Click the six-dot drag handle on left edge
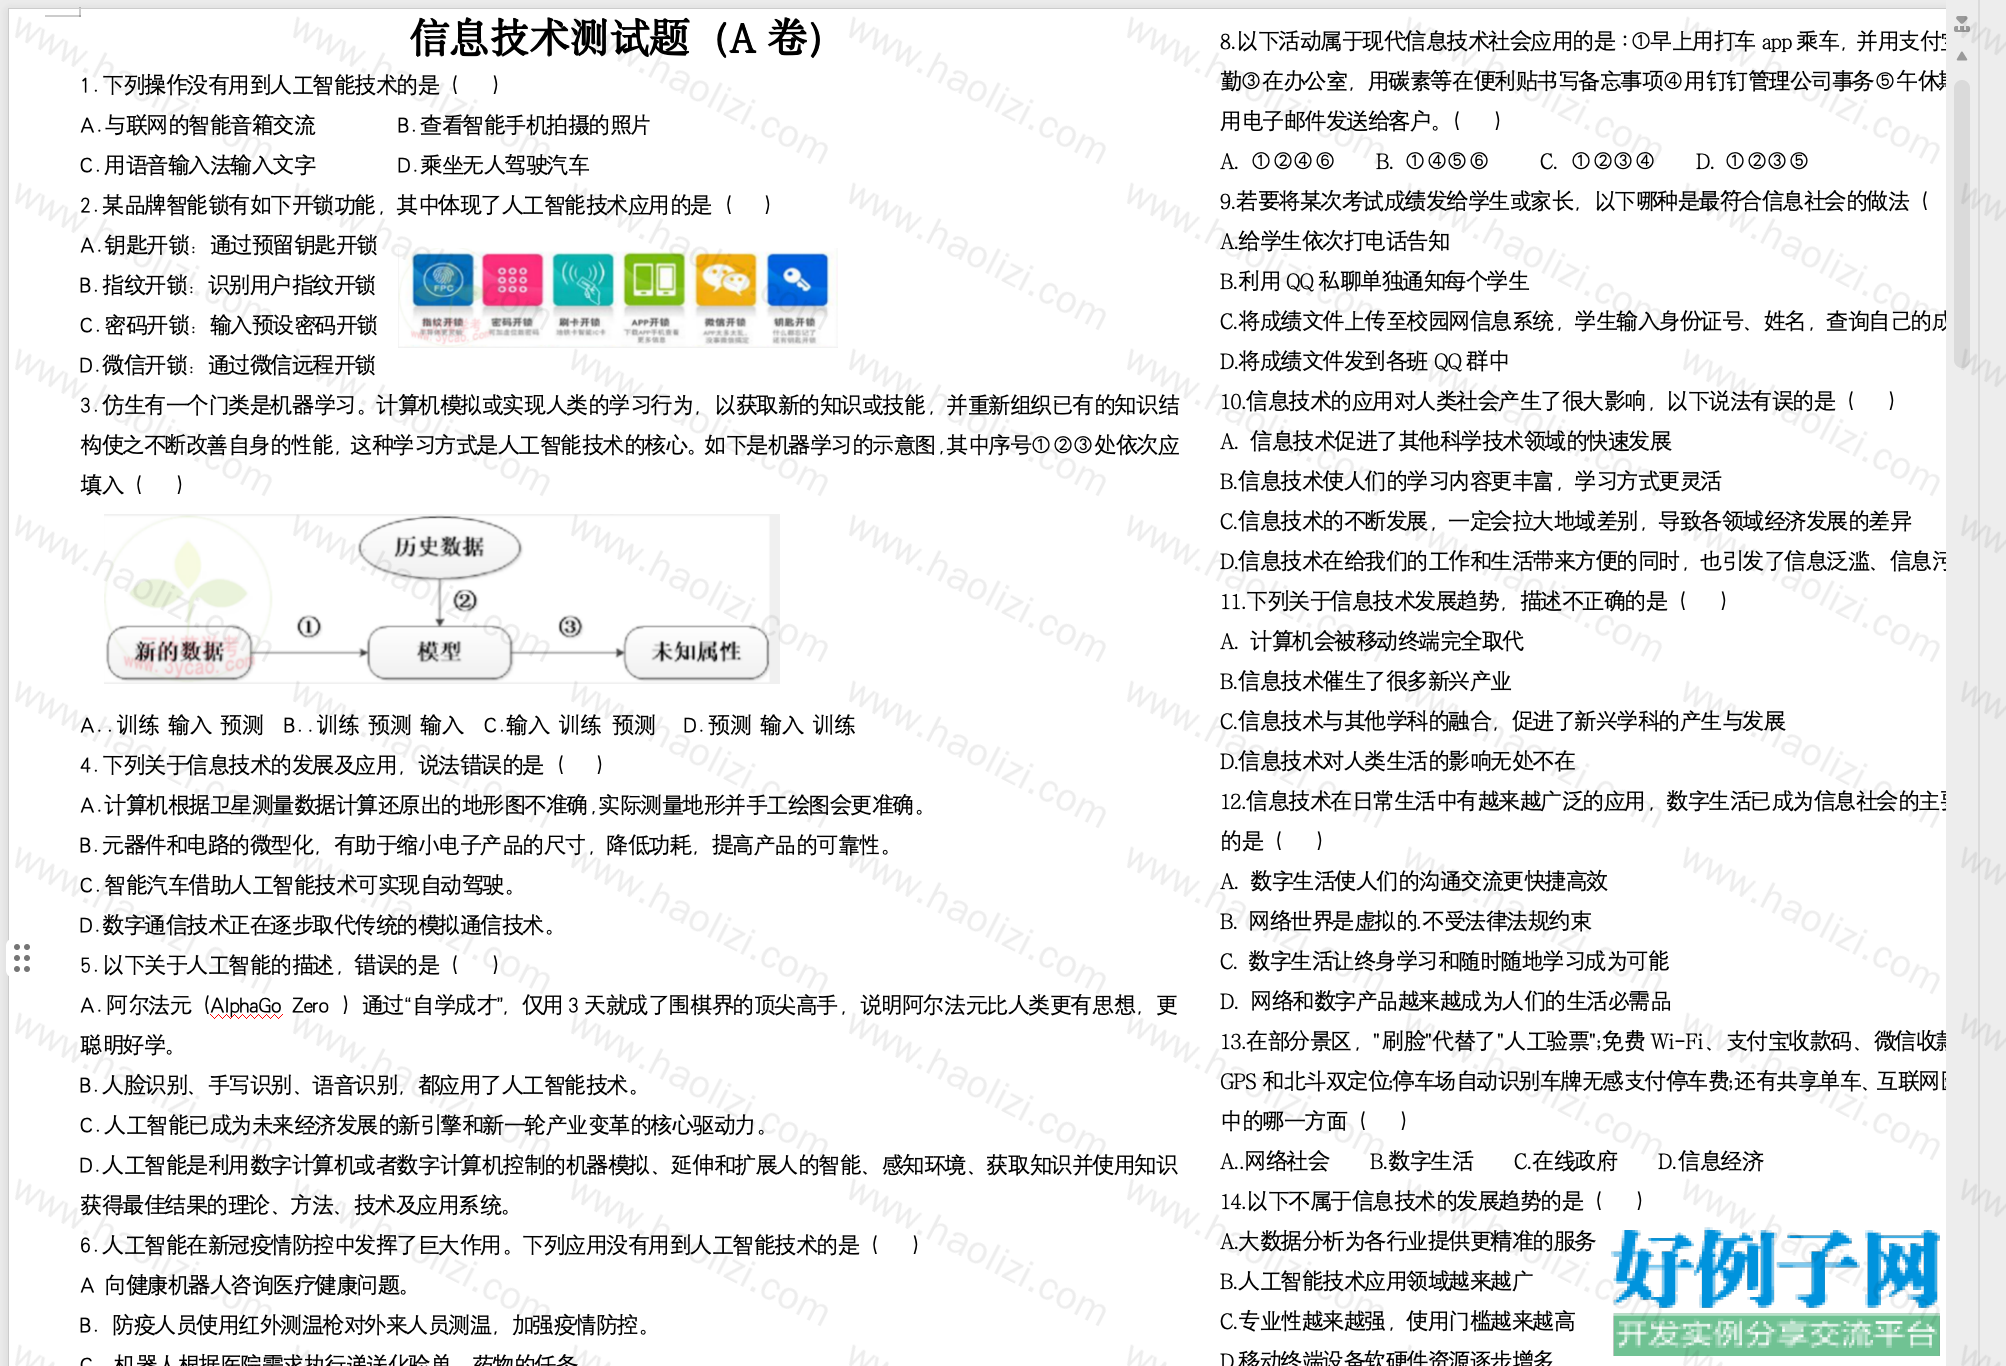This screenshot has width=2006, height=1366. coord(22,958)
